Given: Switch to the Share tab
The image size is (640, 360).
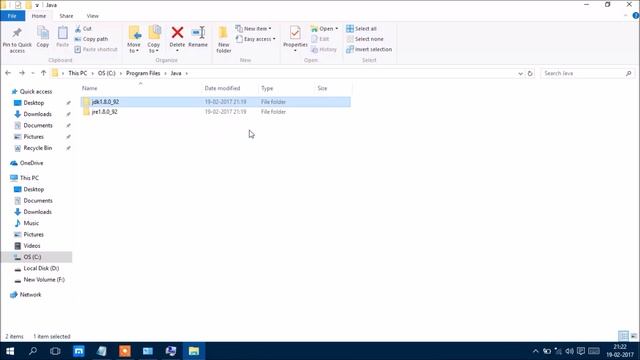Looking at the screenshot, I should (66, 16).
